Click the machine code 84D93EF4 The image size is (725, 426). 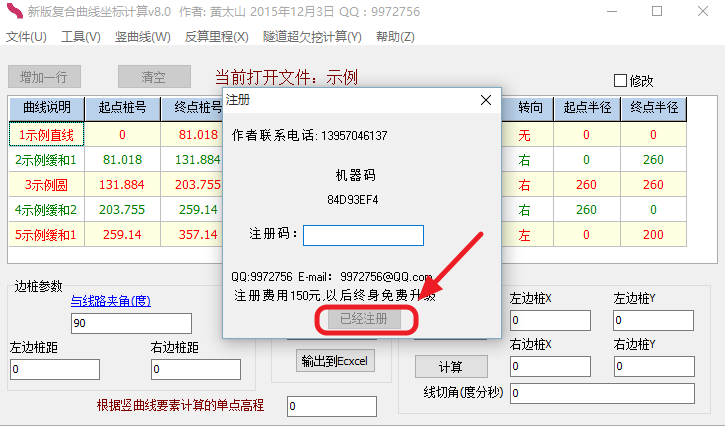pyautogui.click(x=353, y=200)
